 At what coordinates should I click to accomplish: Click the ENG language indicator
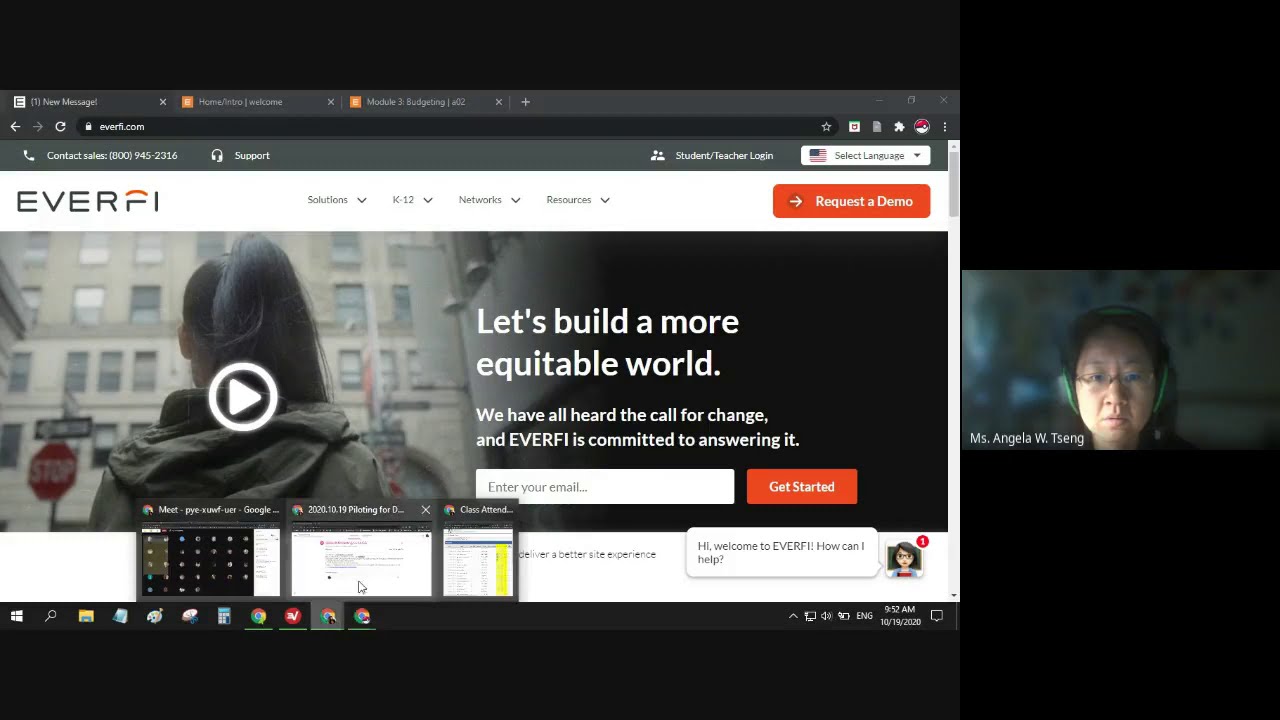(x=865, y=616)
